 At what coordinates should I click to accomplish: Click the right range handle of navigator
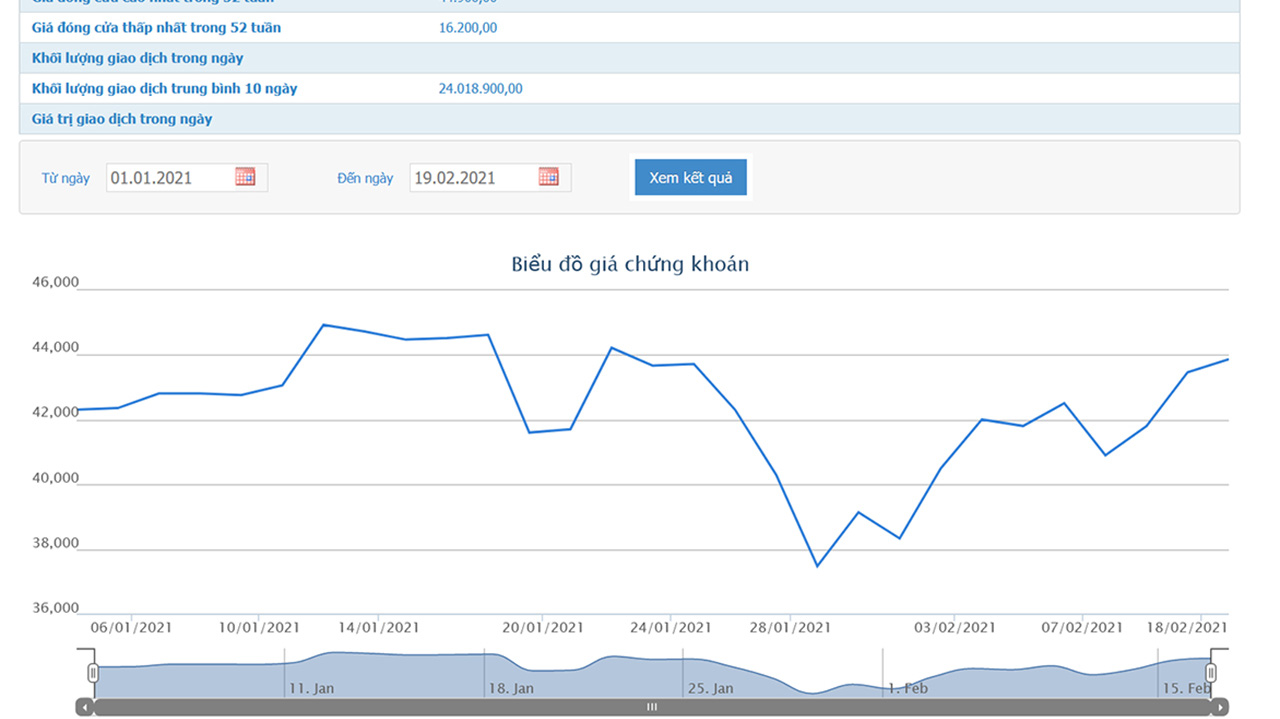click(x=1211, y=673)
